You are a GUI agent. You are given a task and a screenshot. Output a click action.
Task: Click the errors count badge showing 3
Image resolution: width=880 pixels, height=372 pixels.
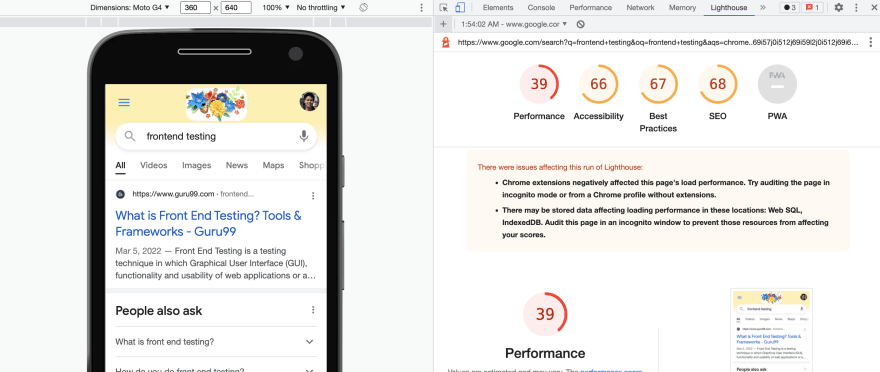pos(789,8)
